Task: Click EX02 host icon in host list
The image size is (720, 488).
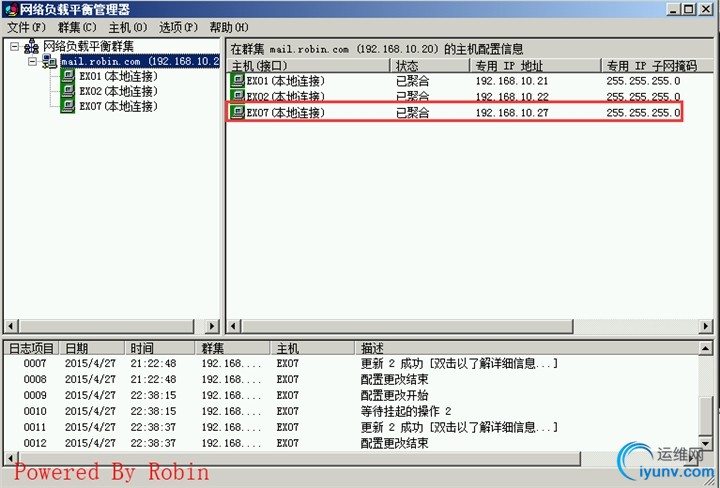Action: [237, 95]
